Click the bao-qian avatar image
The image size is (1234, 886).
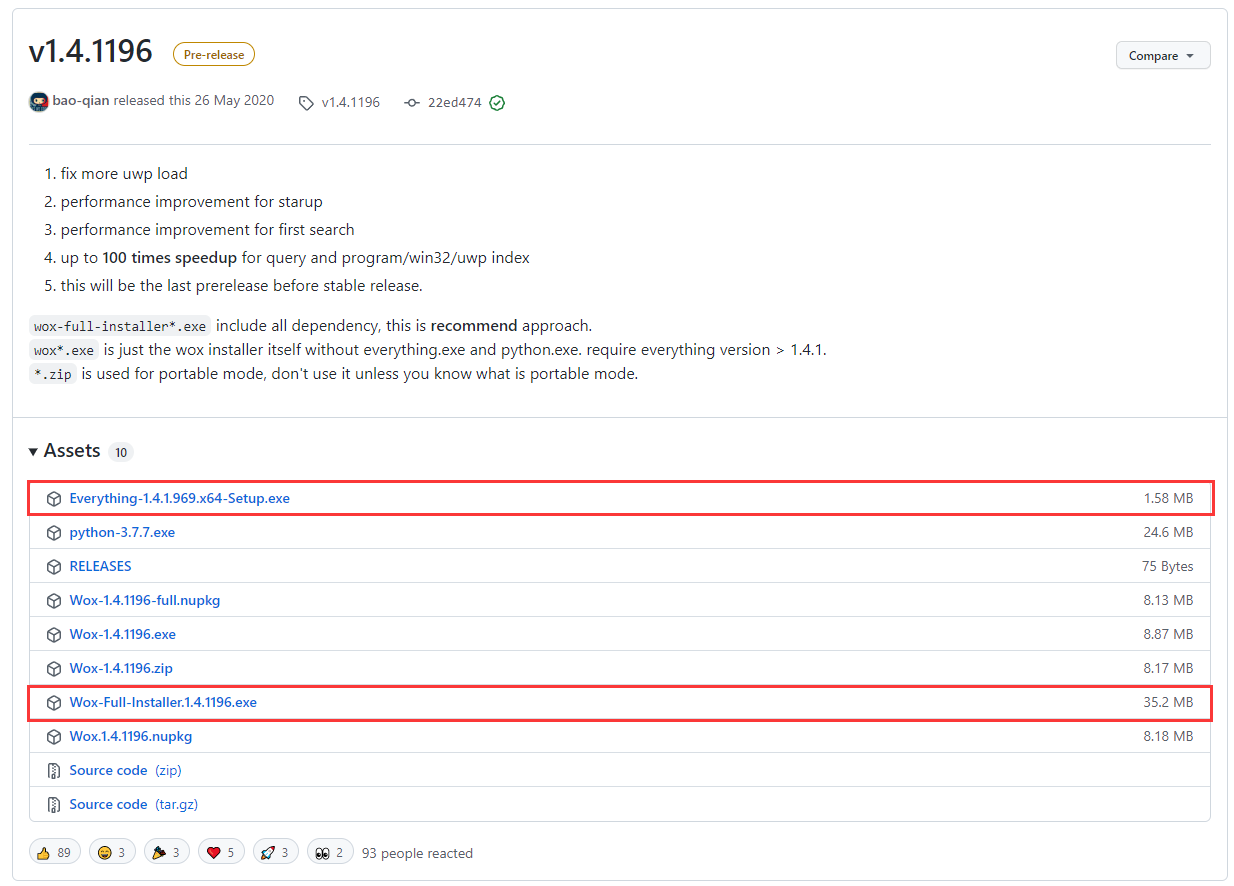pyautogui.click(x=39, y=102)
